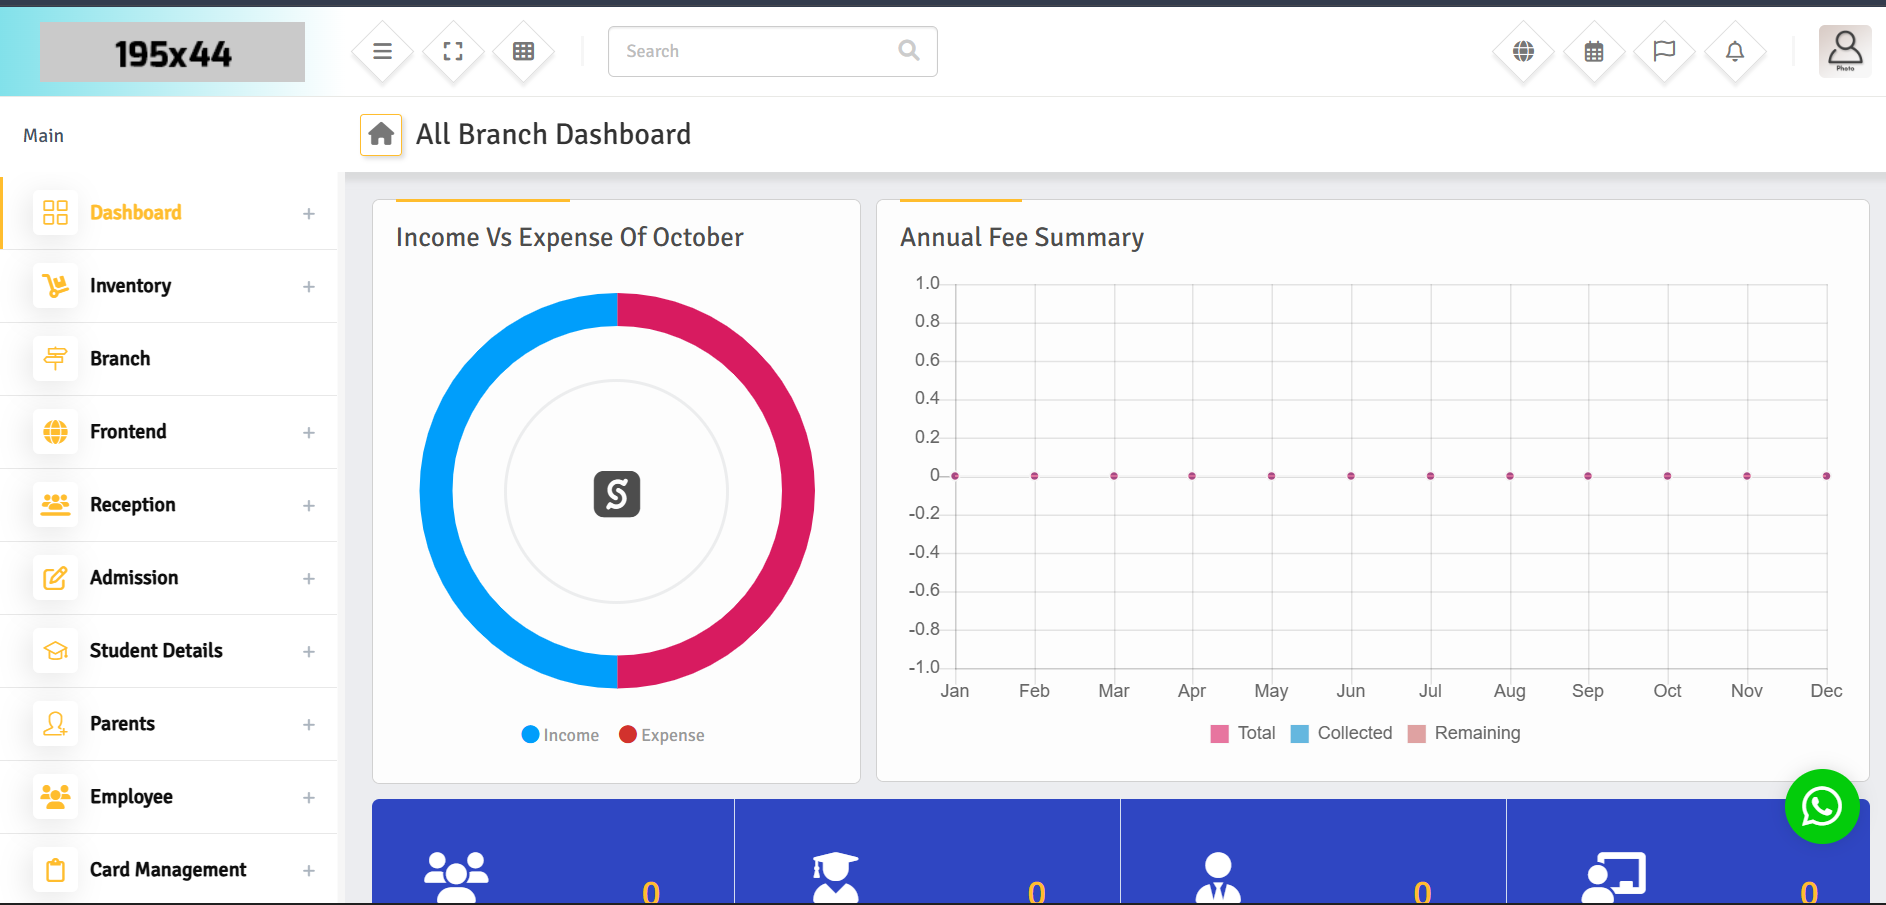Viewport: 1886px width, 905px height.
Task: Select the language globe icon
Action: coord(1522,51)
